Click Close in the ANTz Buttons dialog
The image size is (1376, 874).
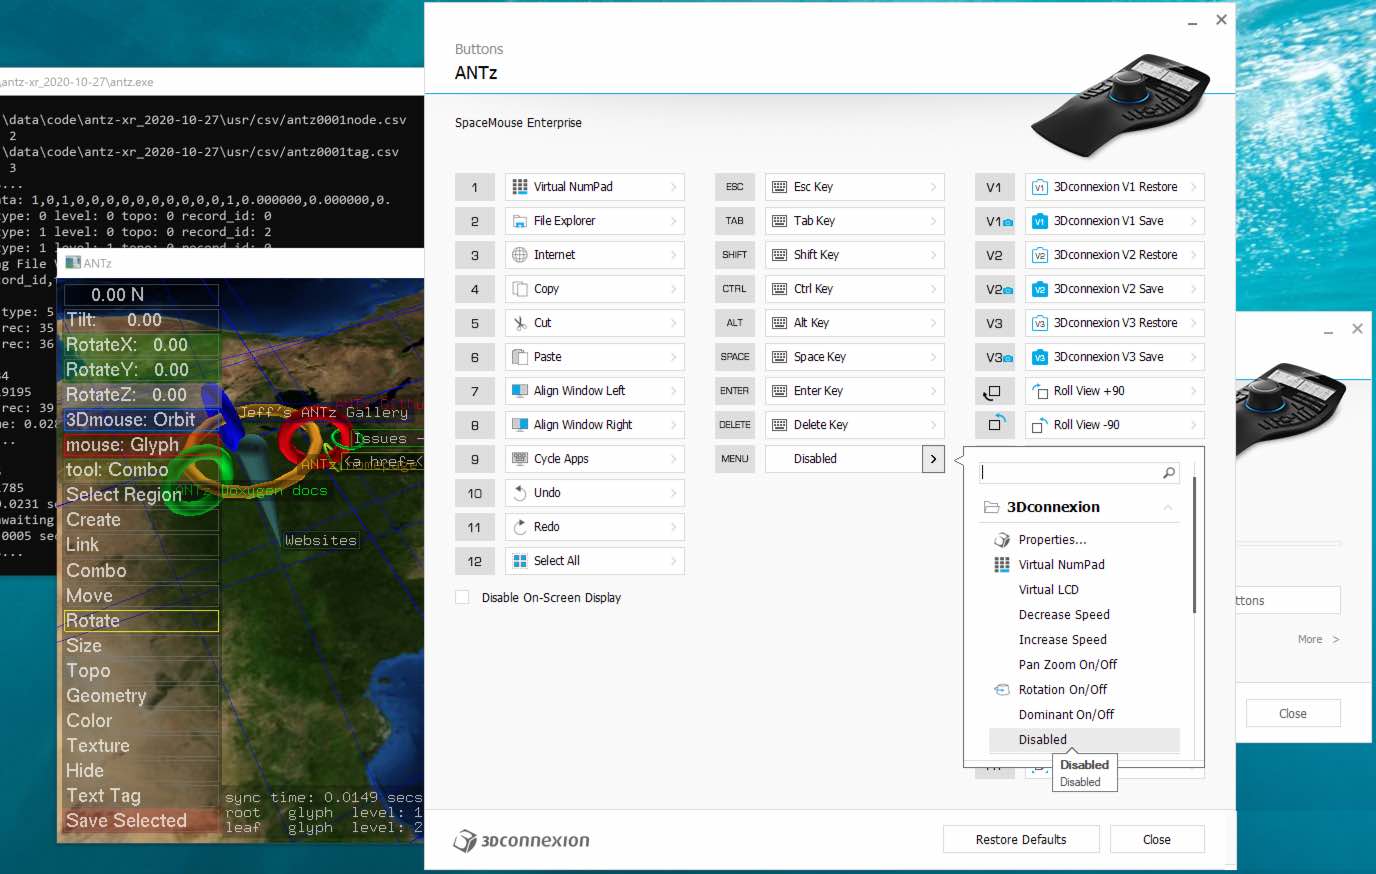(x=1157, y=839)
